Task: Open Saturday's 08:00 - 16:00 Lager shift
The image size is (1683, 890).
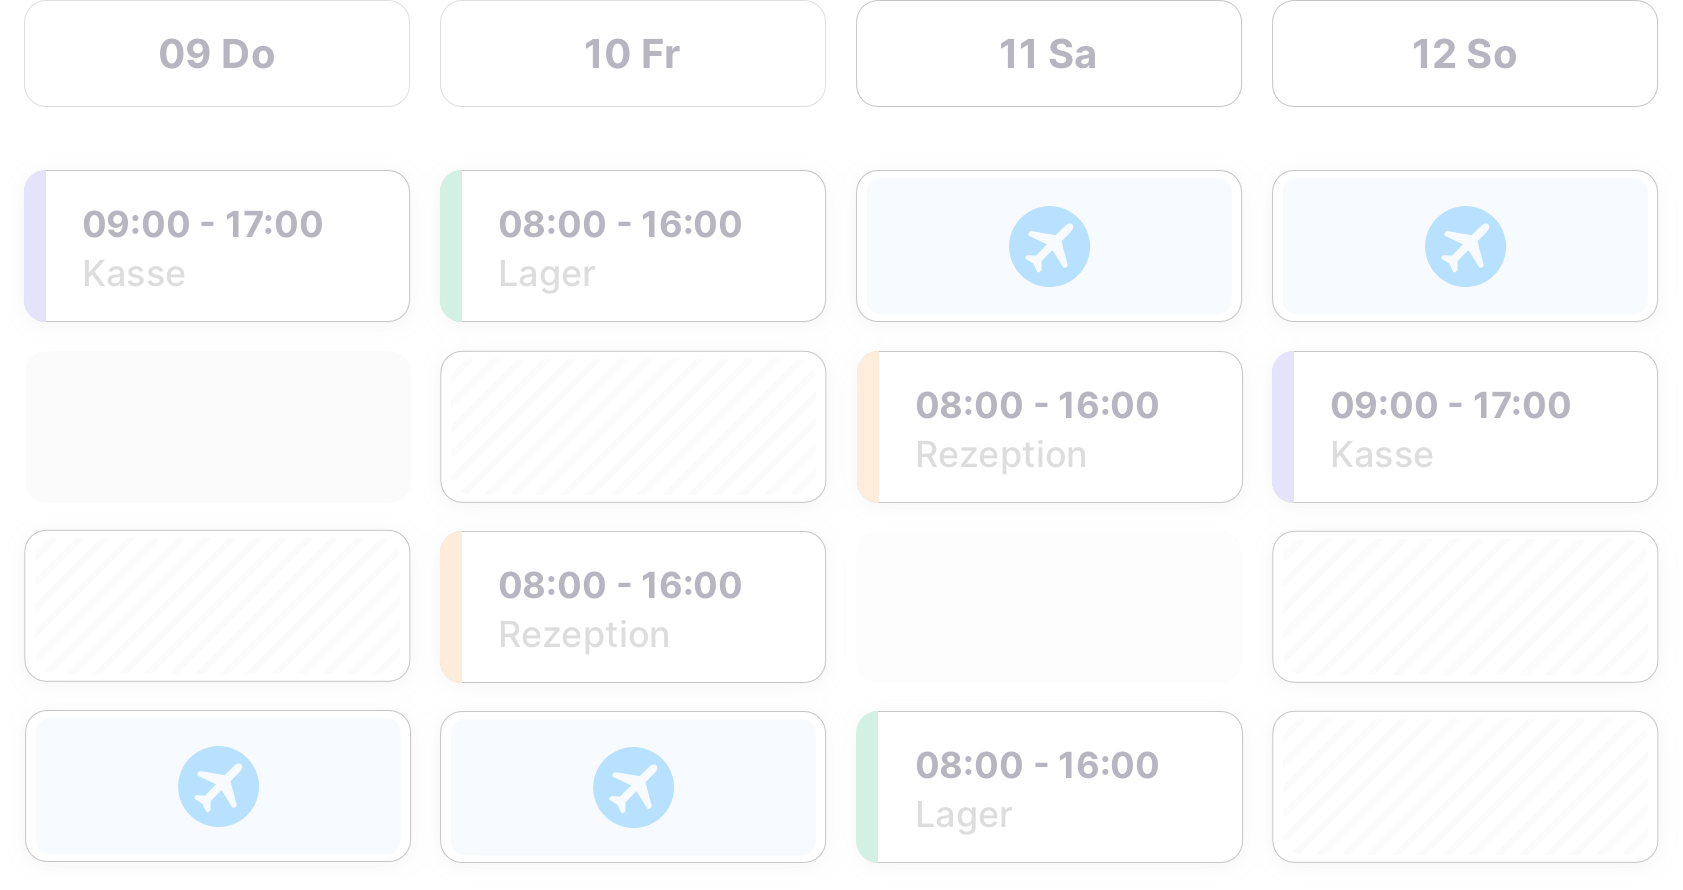Action: click(x=1049, y=787)
